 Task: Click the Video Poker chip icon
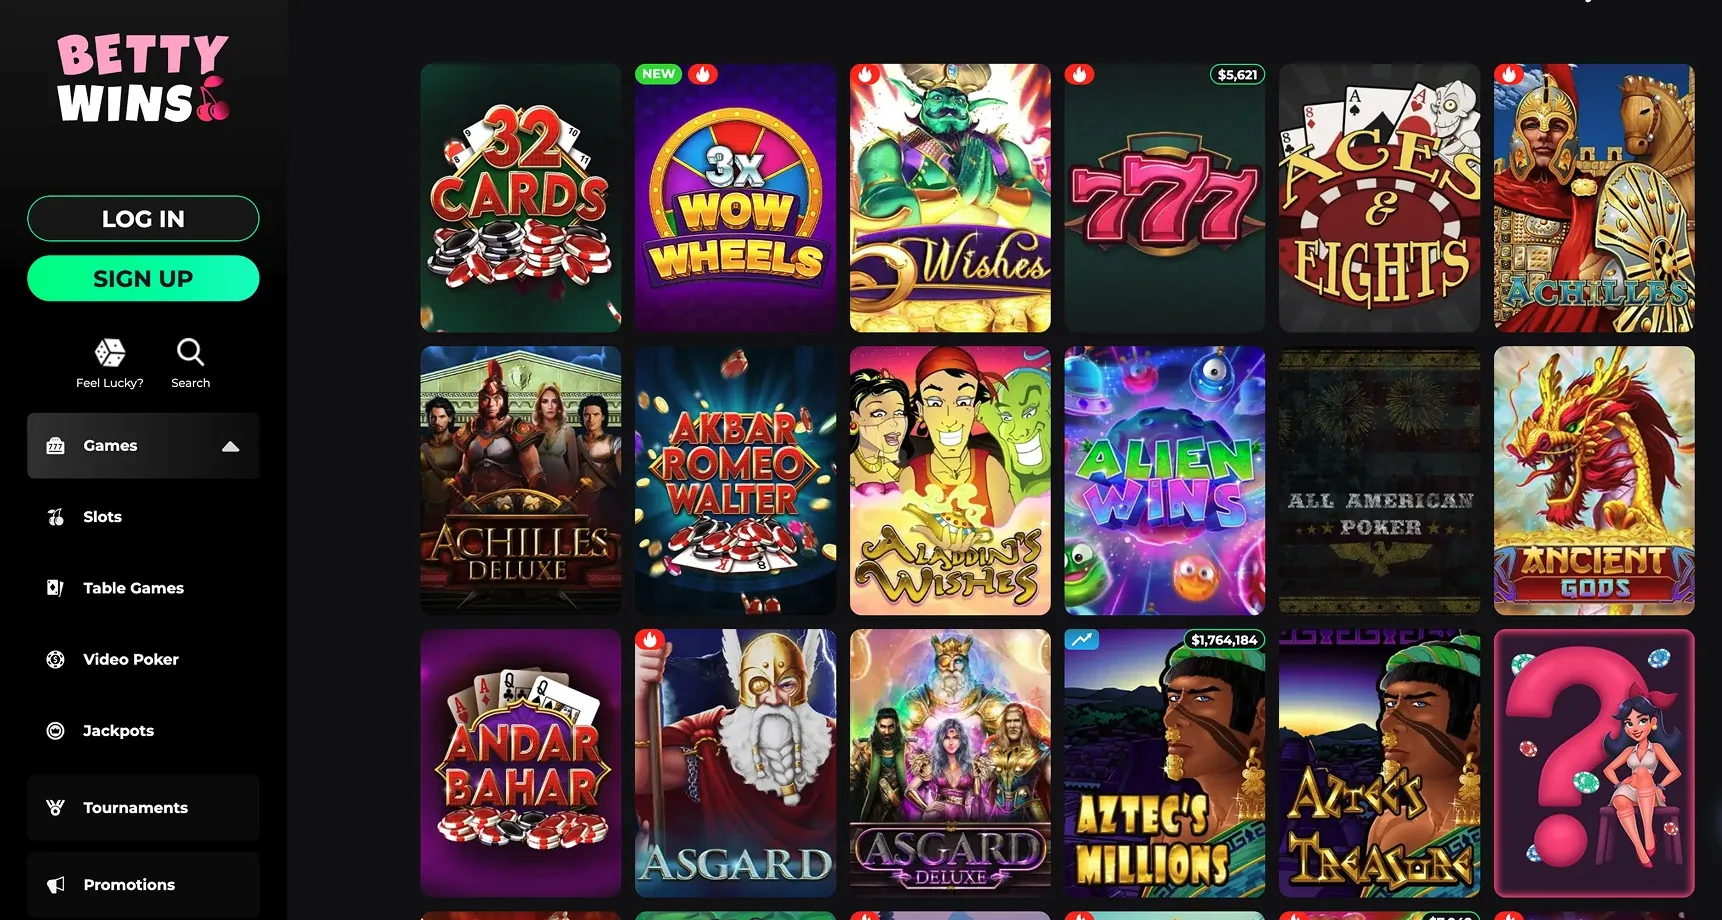click(x=56, y=659)
